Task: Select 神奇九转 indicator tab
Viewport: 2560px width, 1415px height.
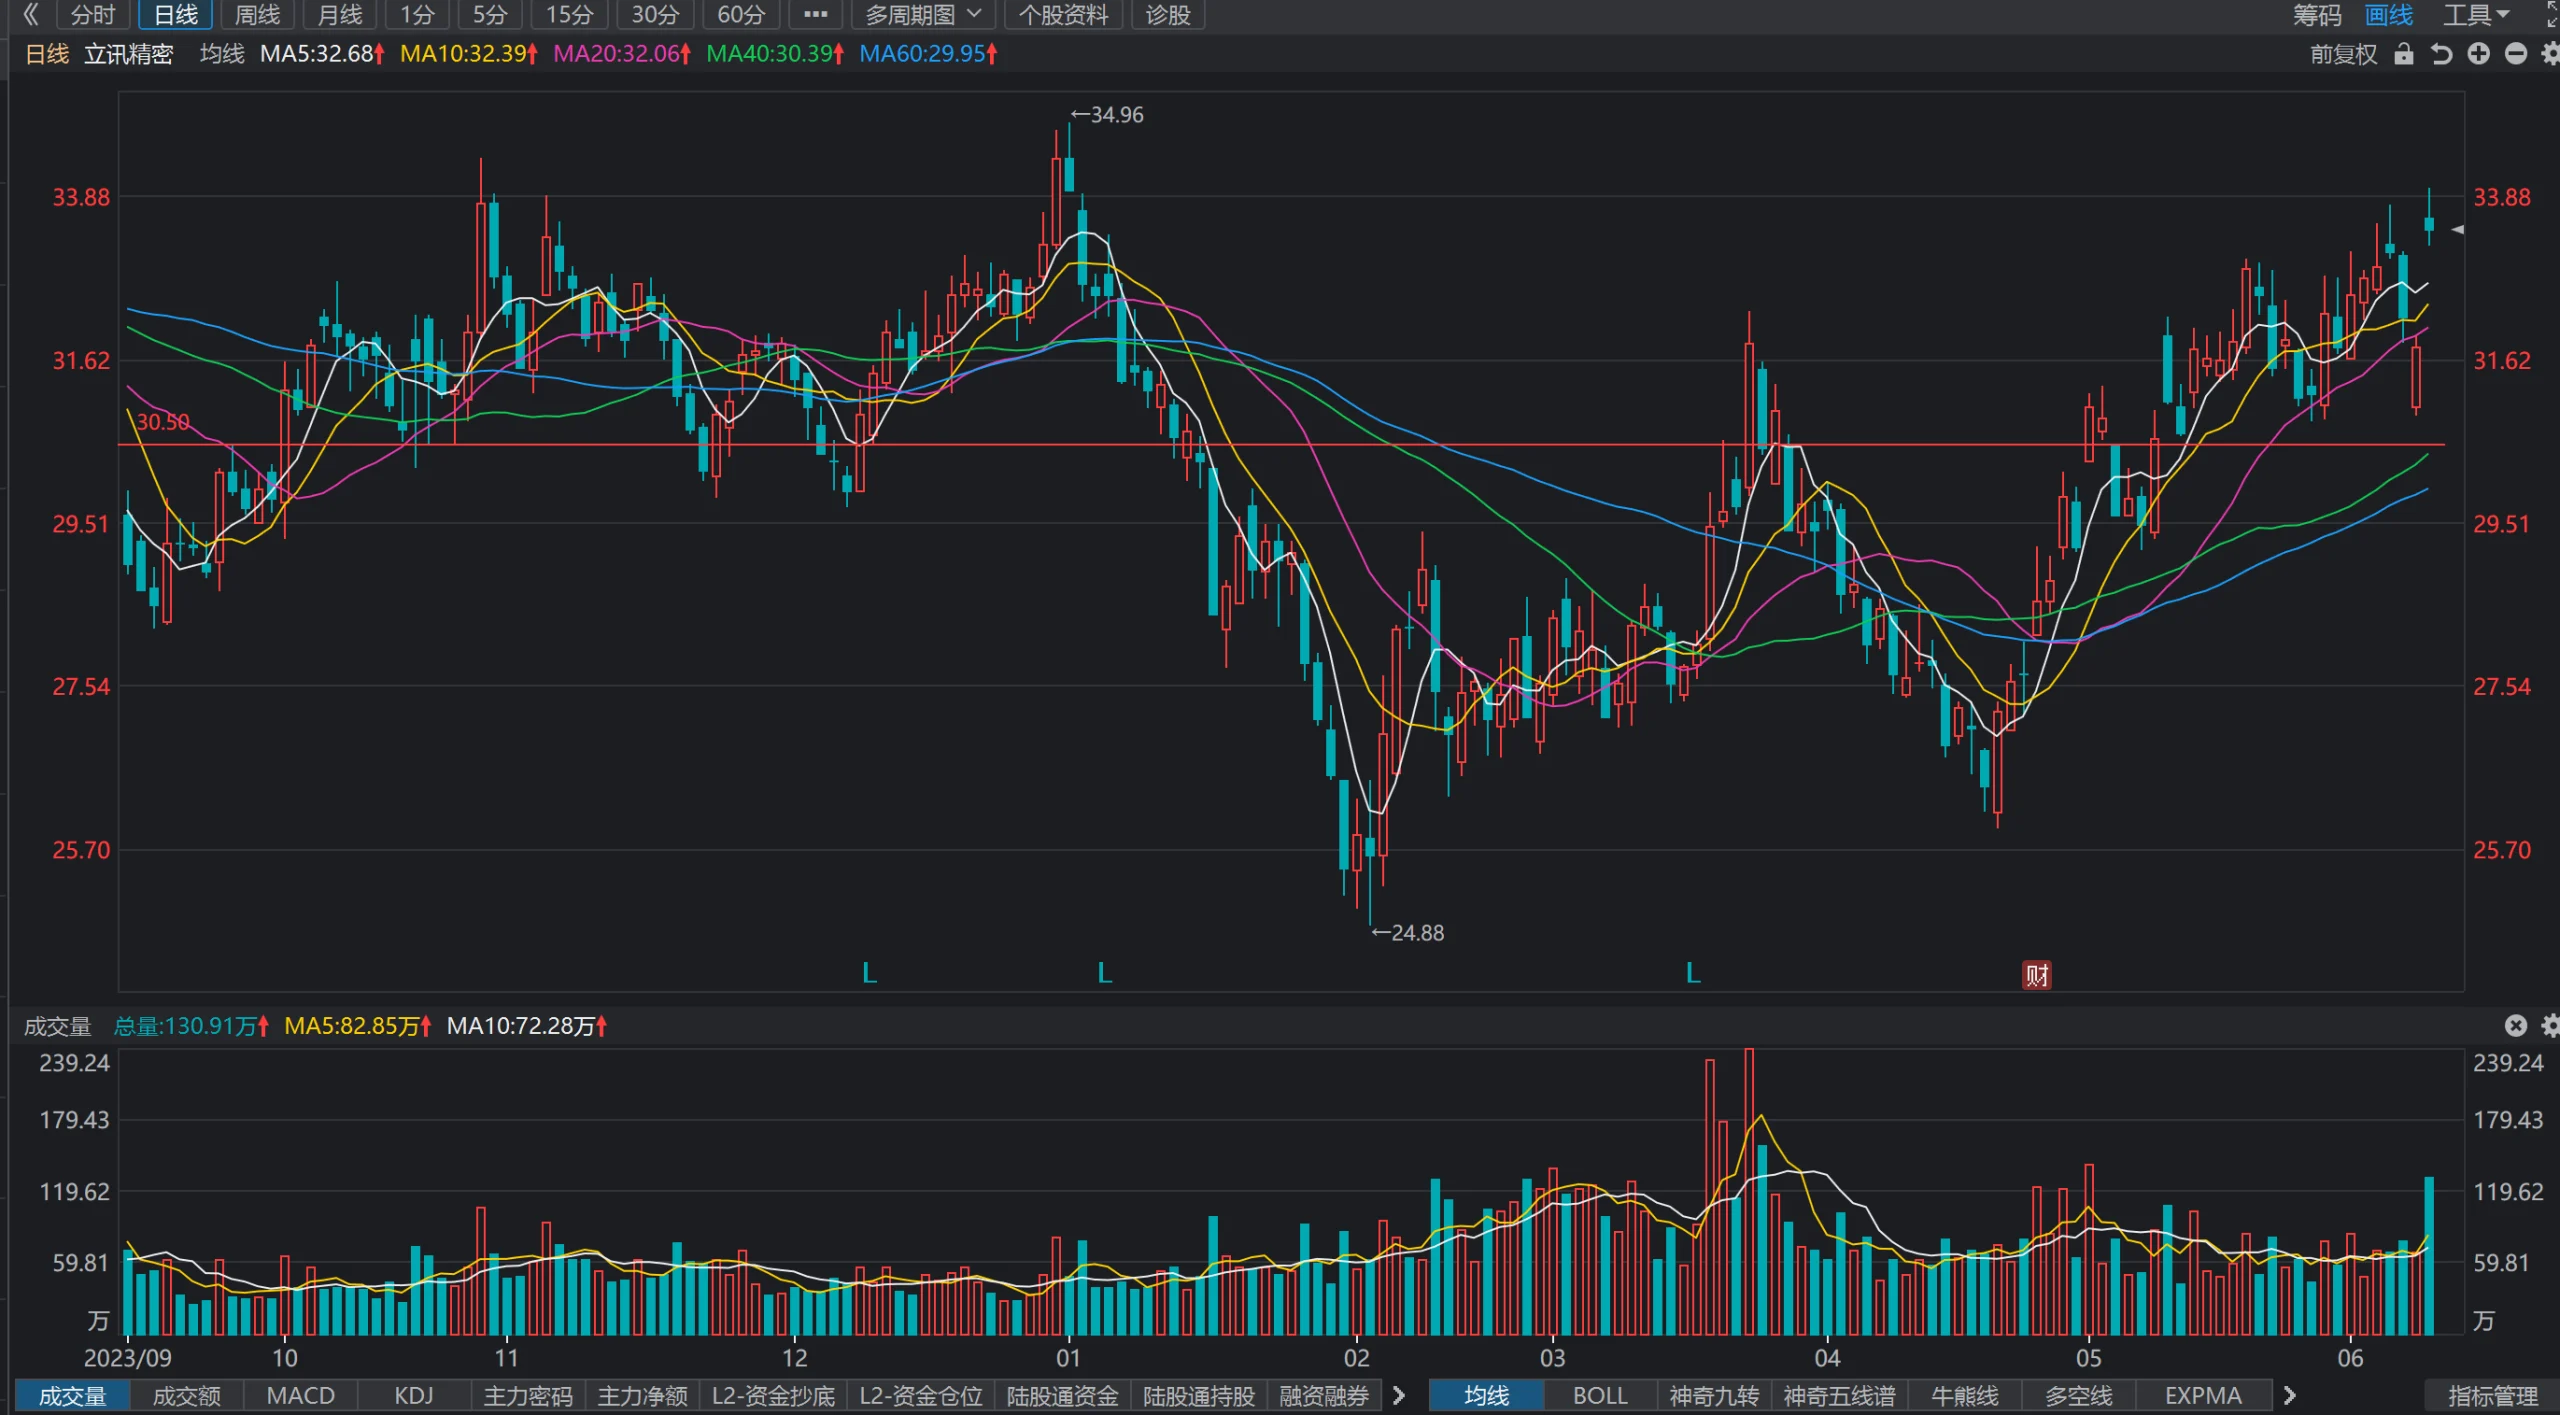Action: click(x=1714, y=1395)
